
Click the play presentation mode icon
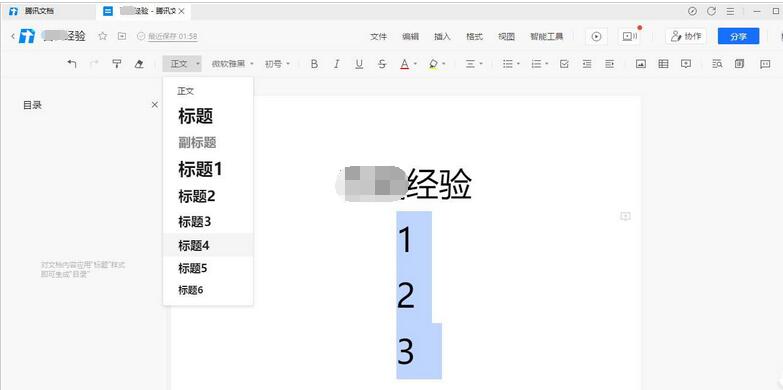(x=596, y=36)
